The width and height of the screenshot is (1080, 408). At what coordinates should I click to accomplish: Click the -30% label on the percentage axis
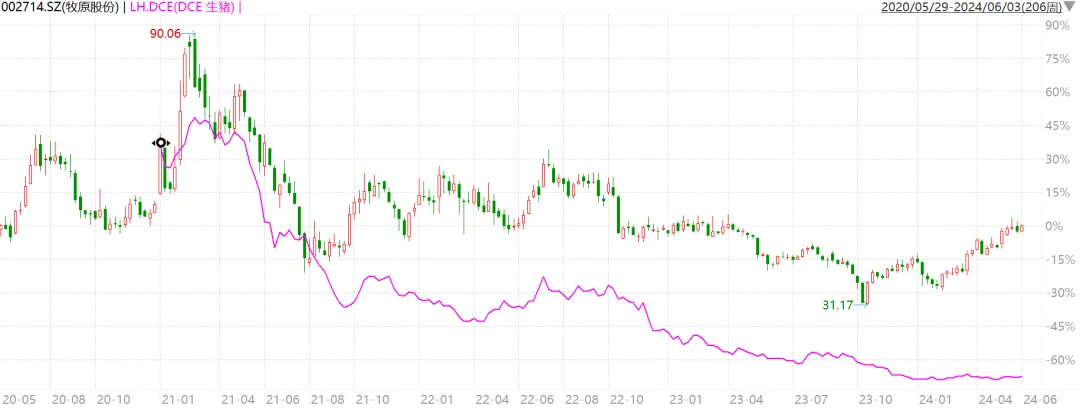tap(1056, 293)
